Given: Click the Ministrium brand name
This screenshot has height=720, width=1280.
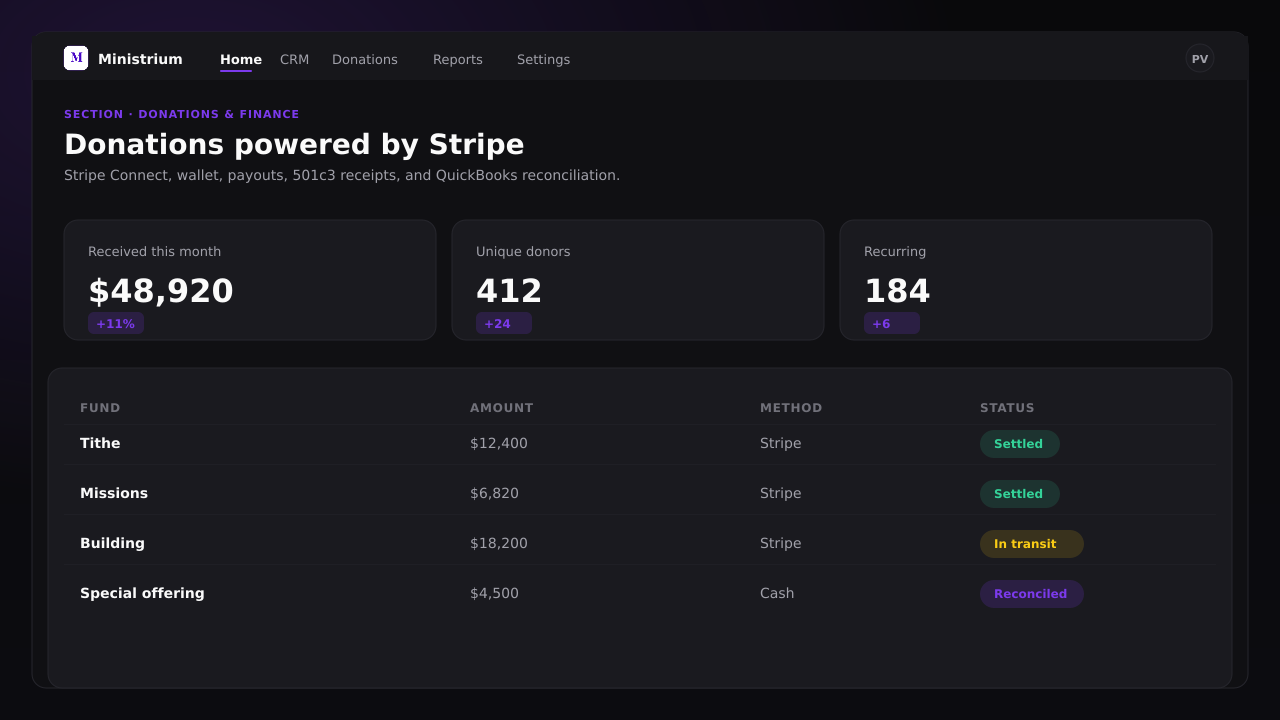Looking at the screenshot, I should tap(140, 59).
